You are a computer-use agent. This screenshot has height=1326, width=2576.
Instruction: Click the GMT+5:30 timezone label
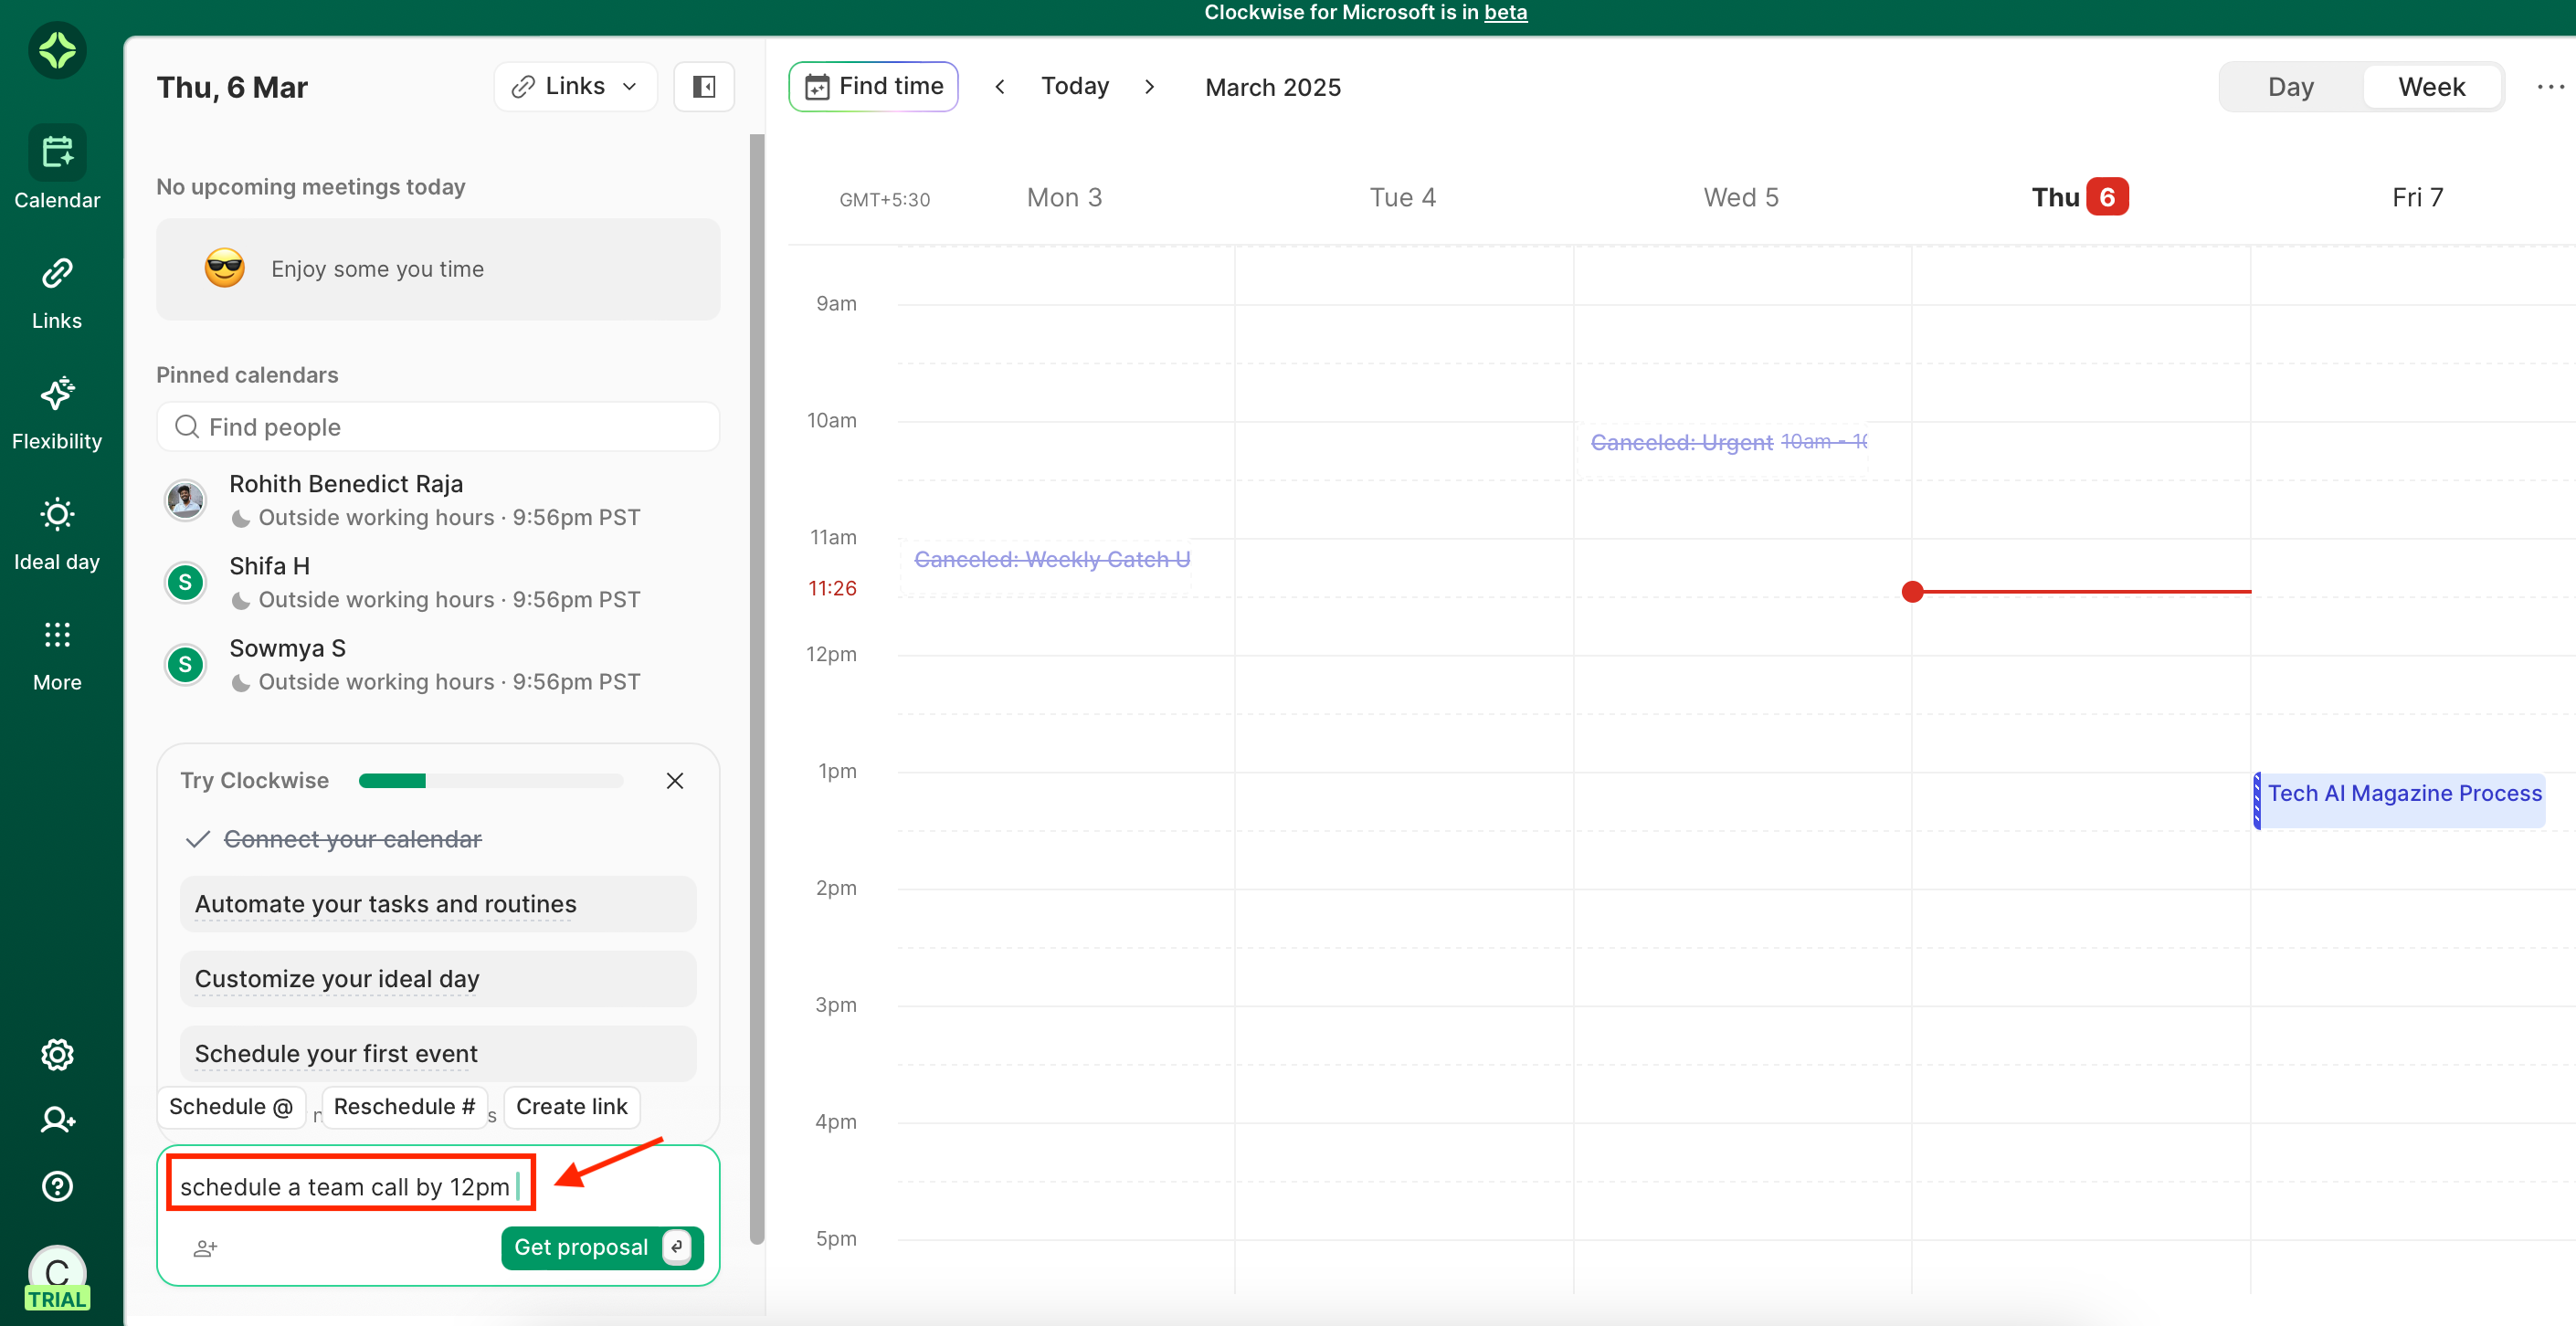[884, 200]
